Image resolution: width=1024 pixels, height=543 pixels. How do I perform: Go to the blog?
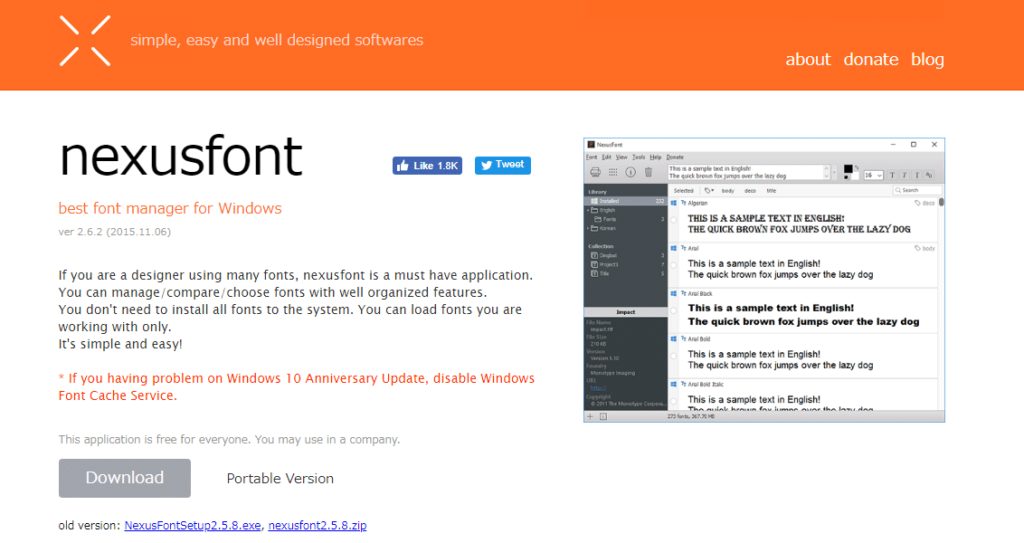click(x=927, y=59)
